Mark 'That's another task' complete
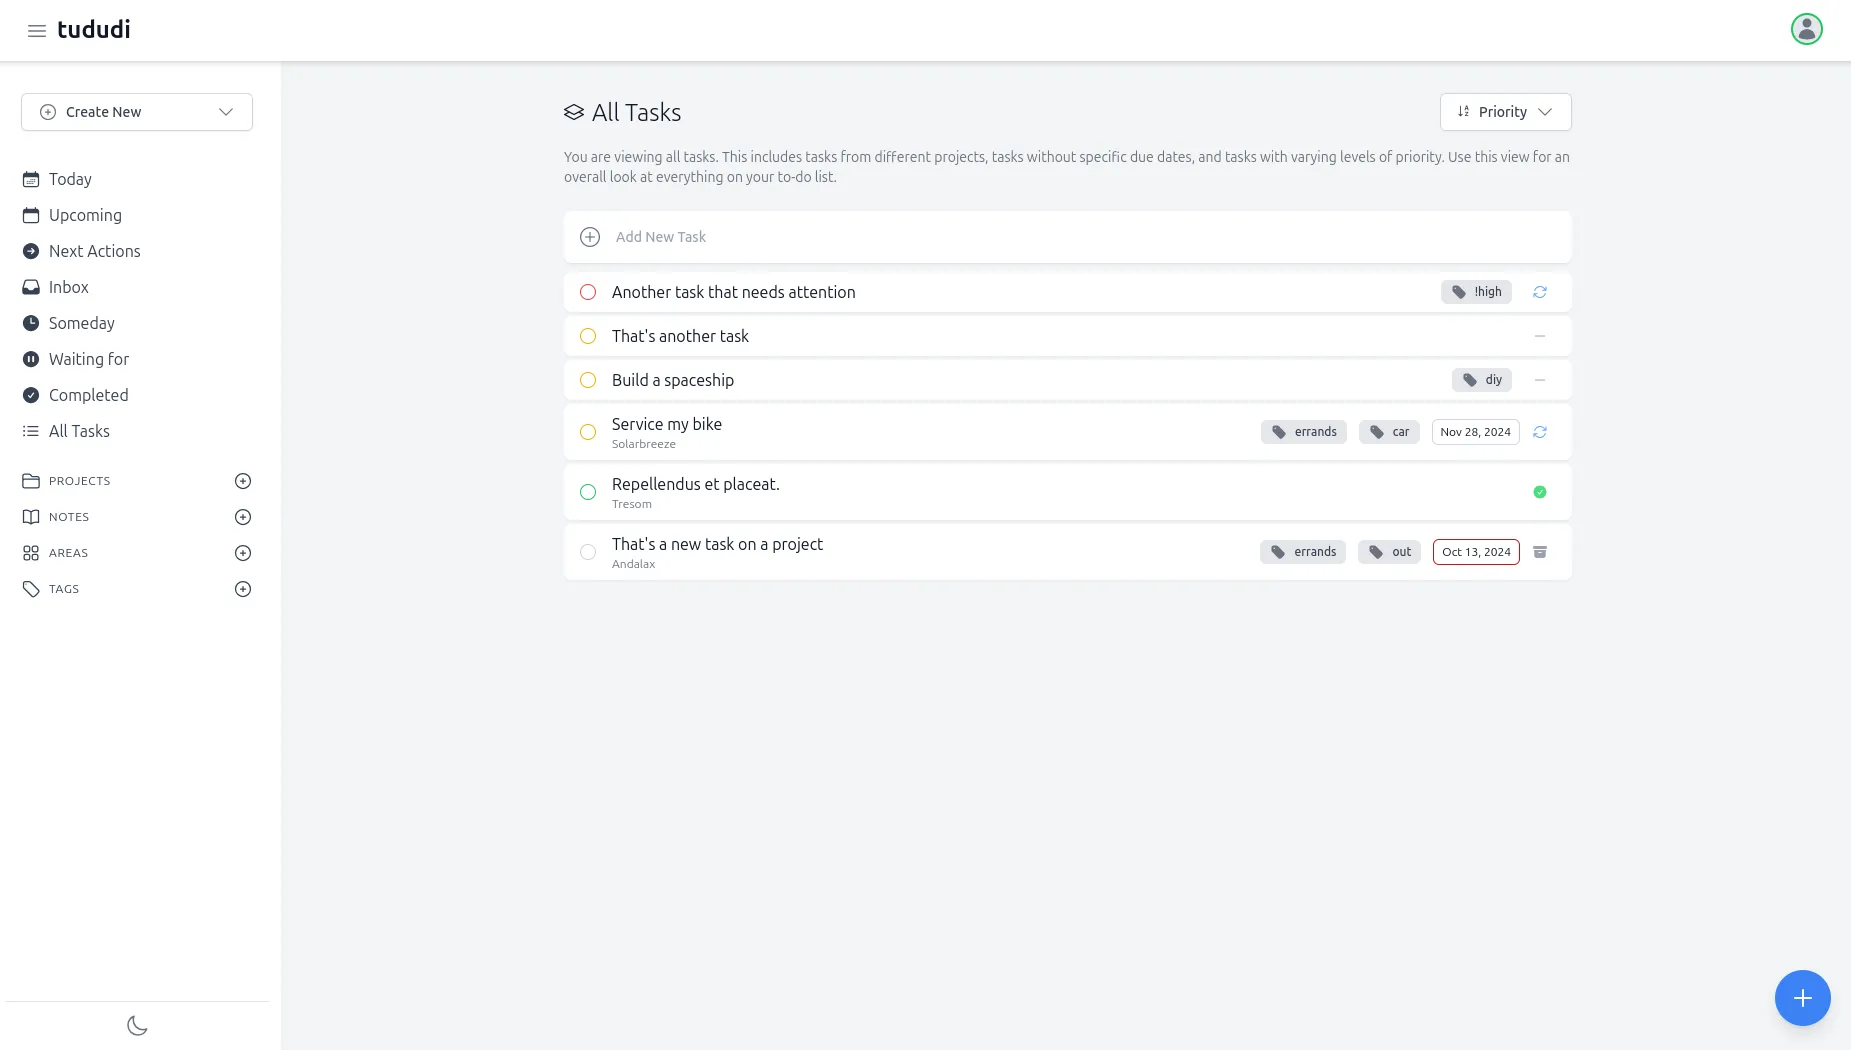The image size is (1851, 1050). [588, 336]
